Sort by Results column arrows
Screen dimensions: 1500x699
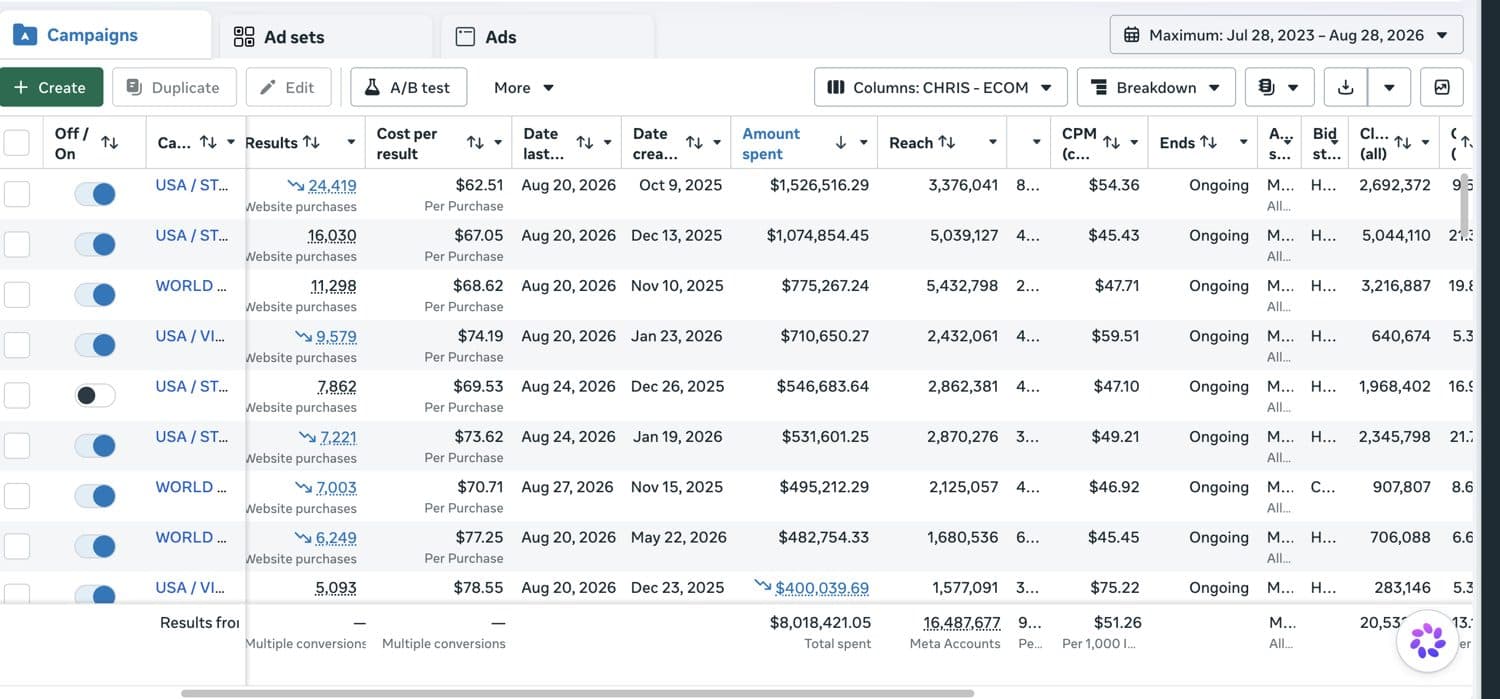311,142
